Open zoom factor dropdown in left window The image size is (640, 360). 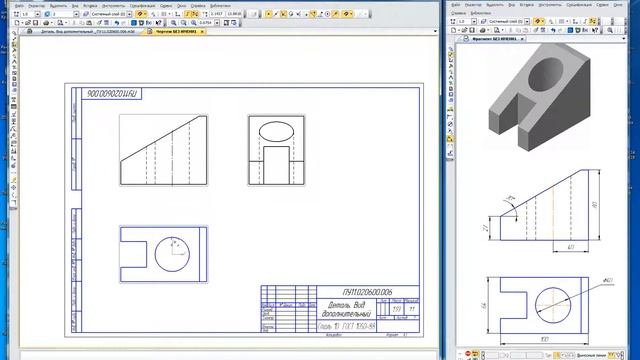[217, 23]
